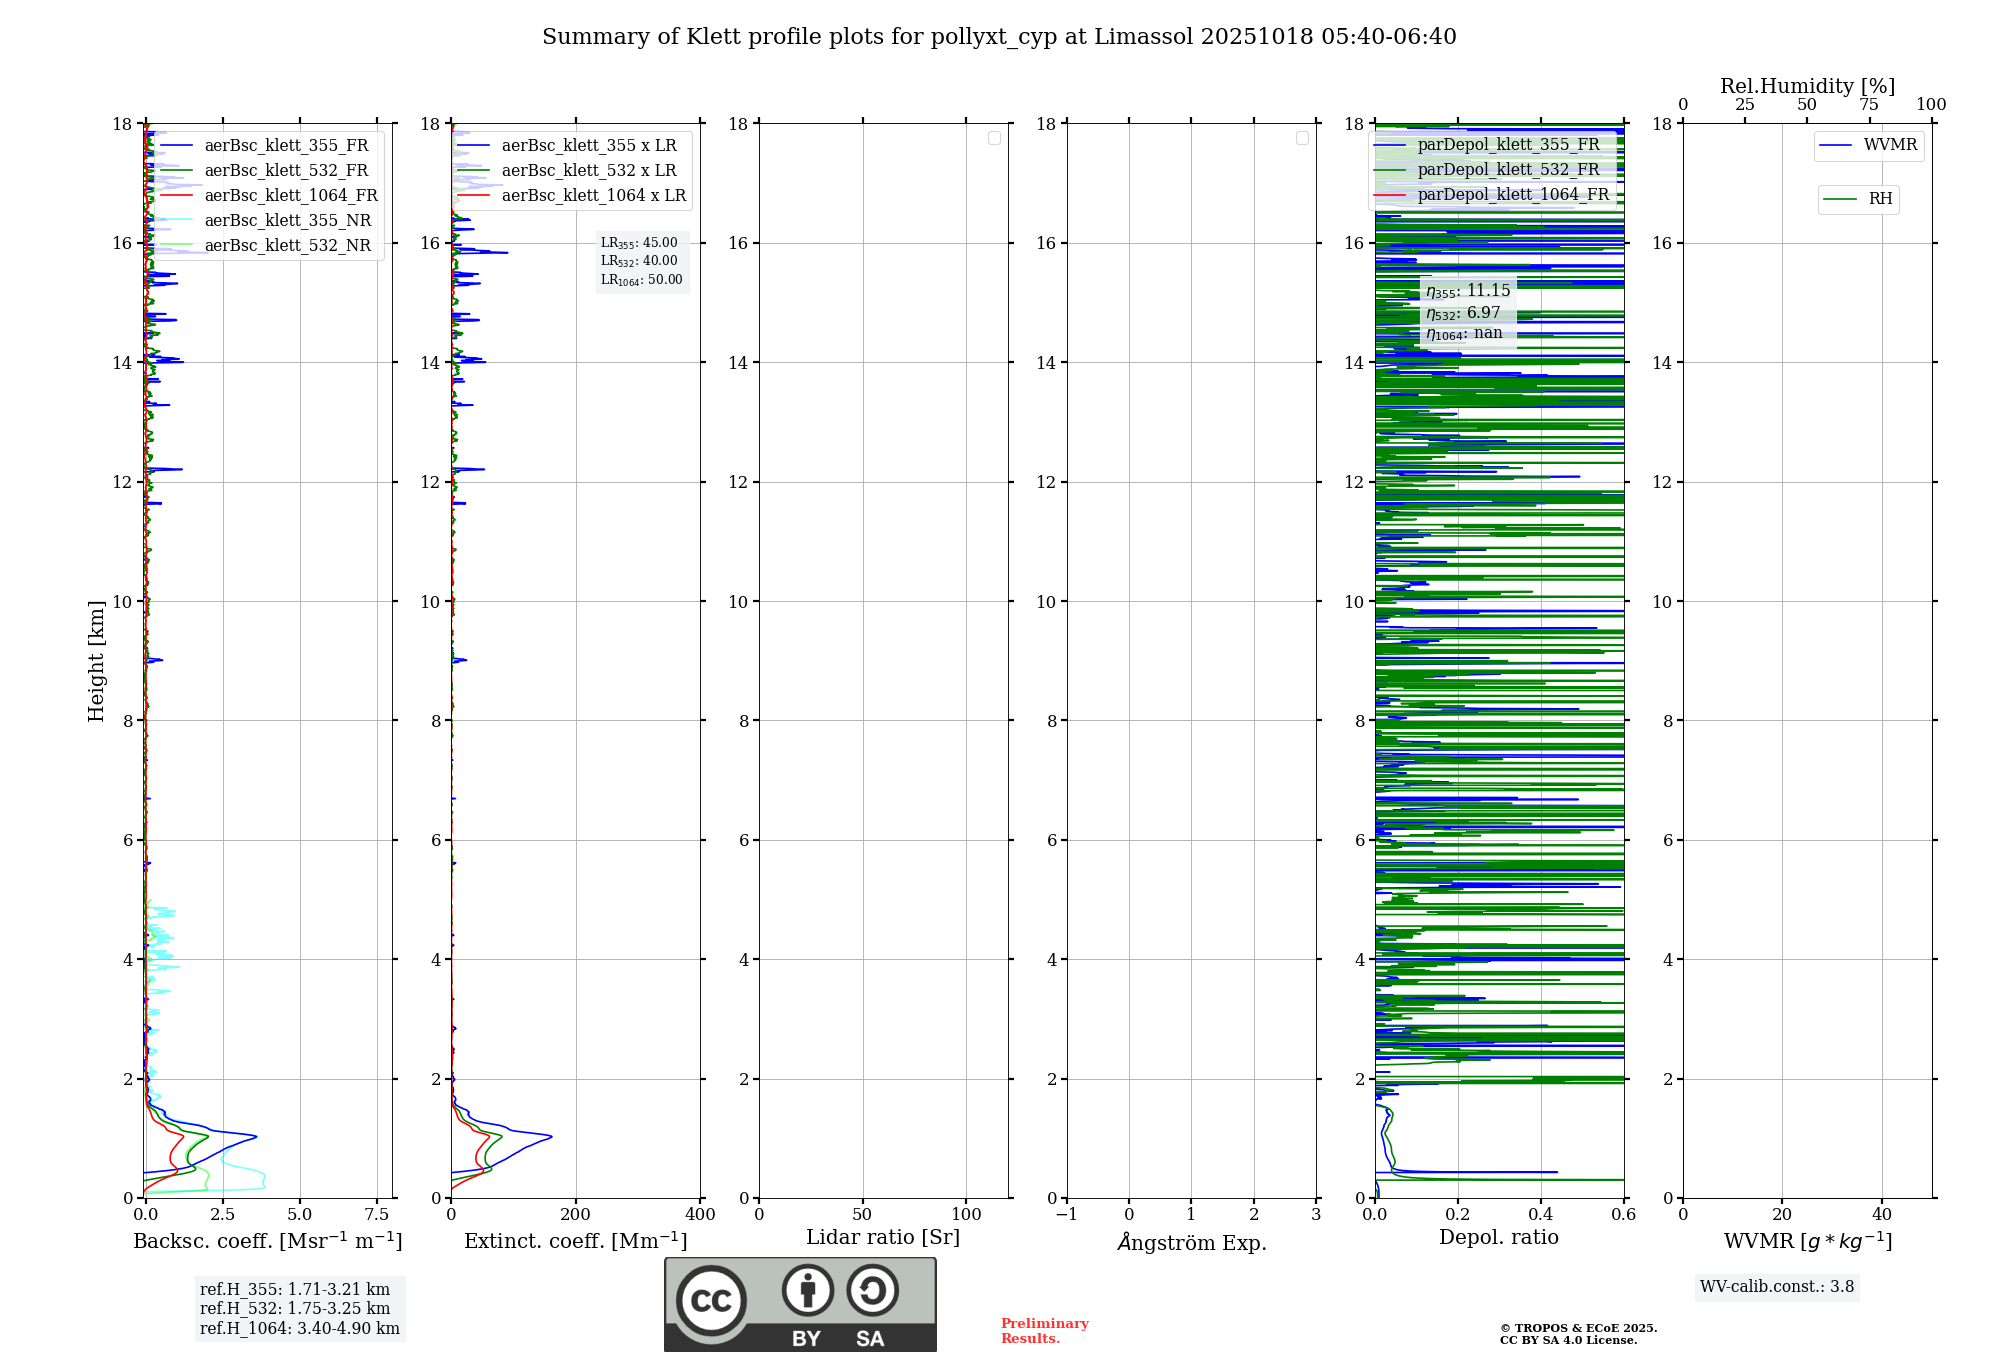Viewport: 2000px width, 1360px height.
Task: Click the Preliminary Results red text
Action: pos(1044,1331)
